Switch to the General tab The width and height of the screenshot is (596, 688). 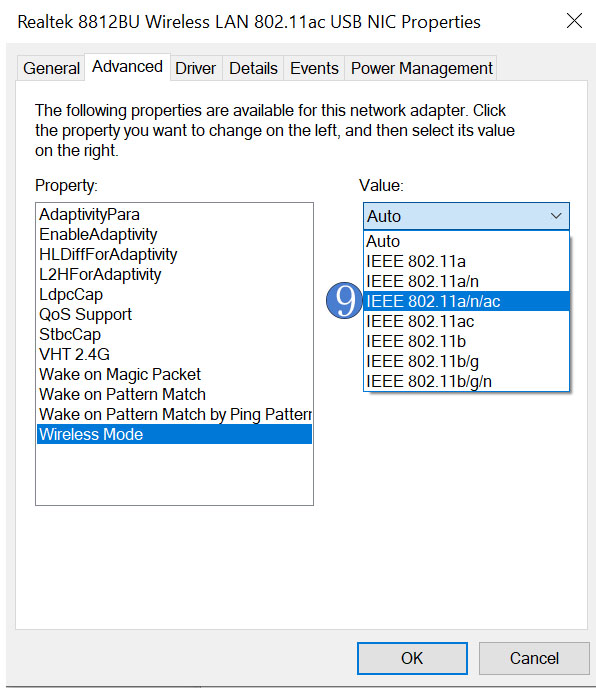click(51, 68)
